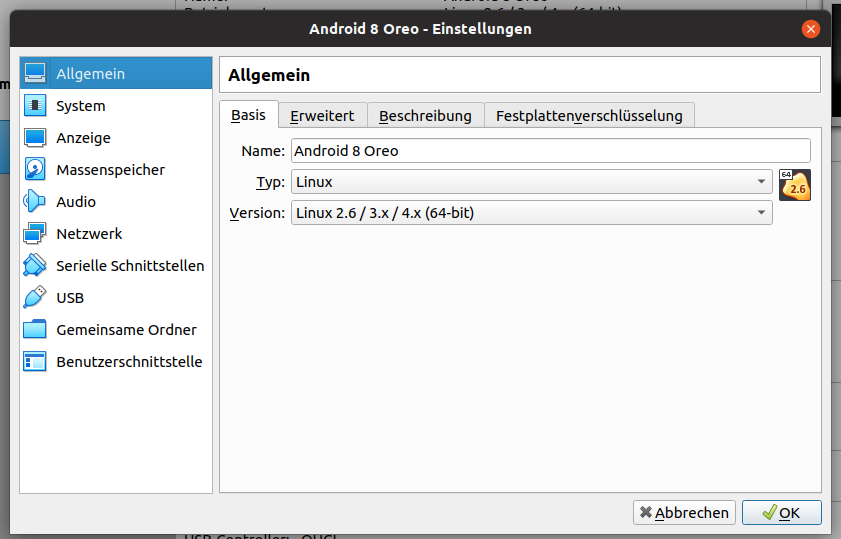The image size is (841, 539).
Task: Click the Allgemein page heading
Action: coord(269,75)
